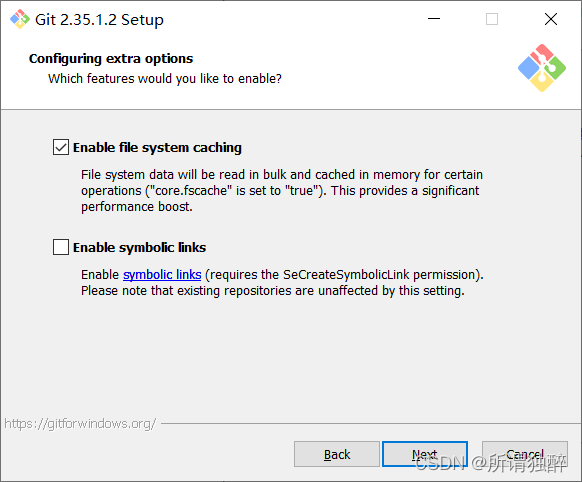Click the maximize window icon

tap(492, 19)
